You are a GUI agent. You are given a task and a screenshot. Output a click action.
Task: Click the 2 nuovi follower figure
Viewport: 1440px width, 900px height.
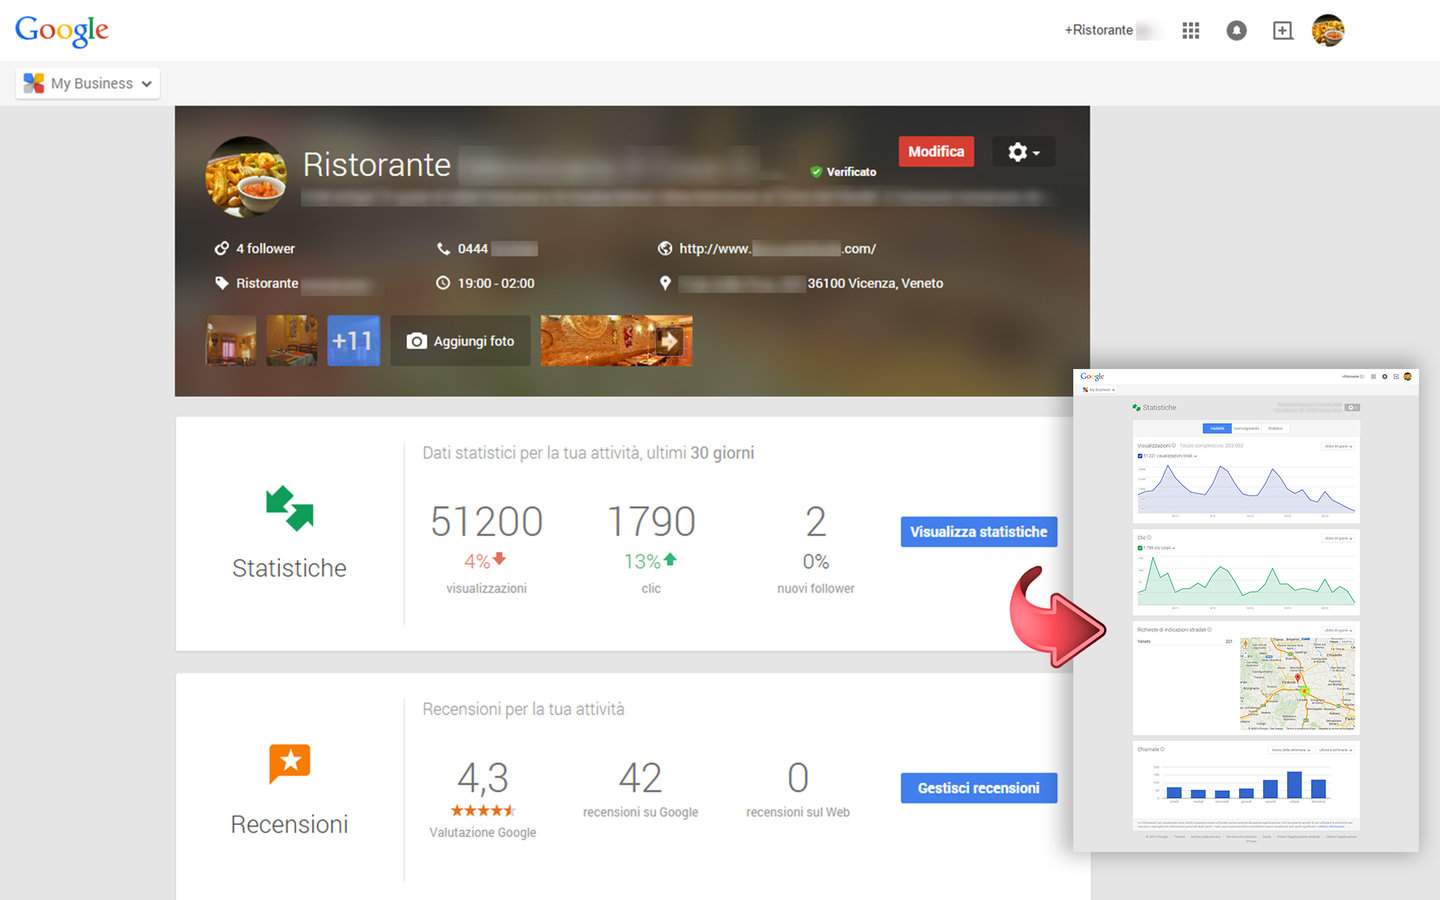(x=816, y=521)
